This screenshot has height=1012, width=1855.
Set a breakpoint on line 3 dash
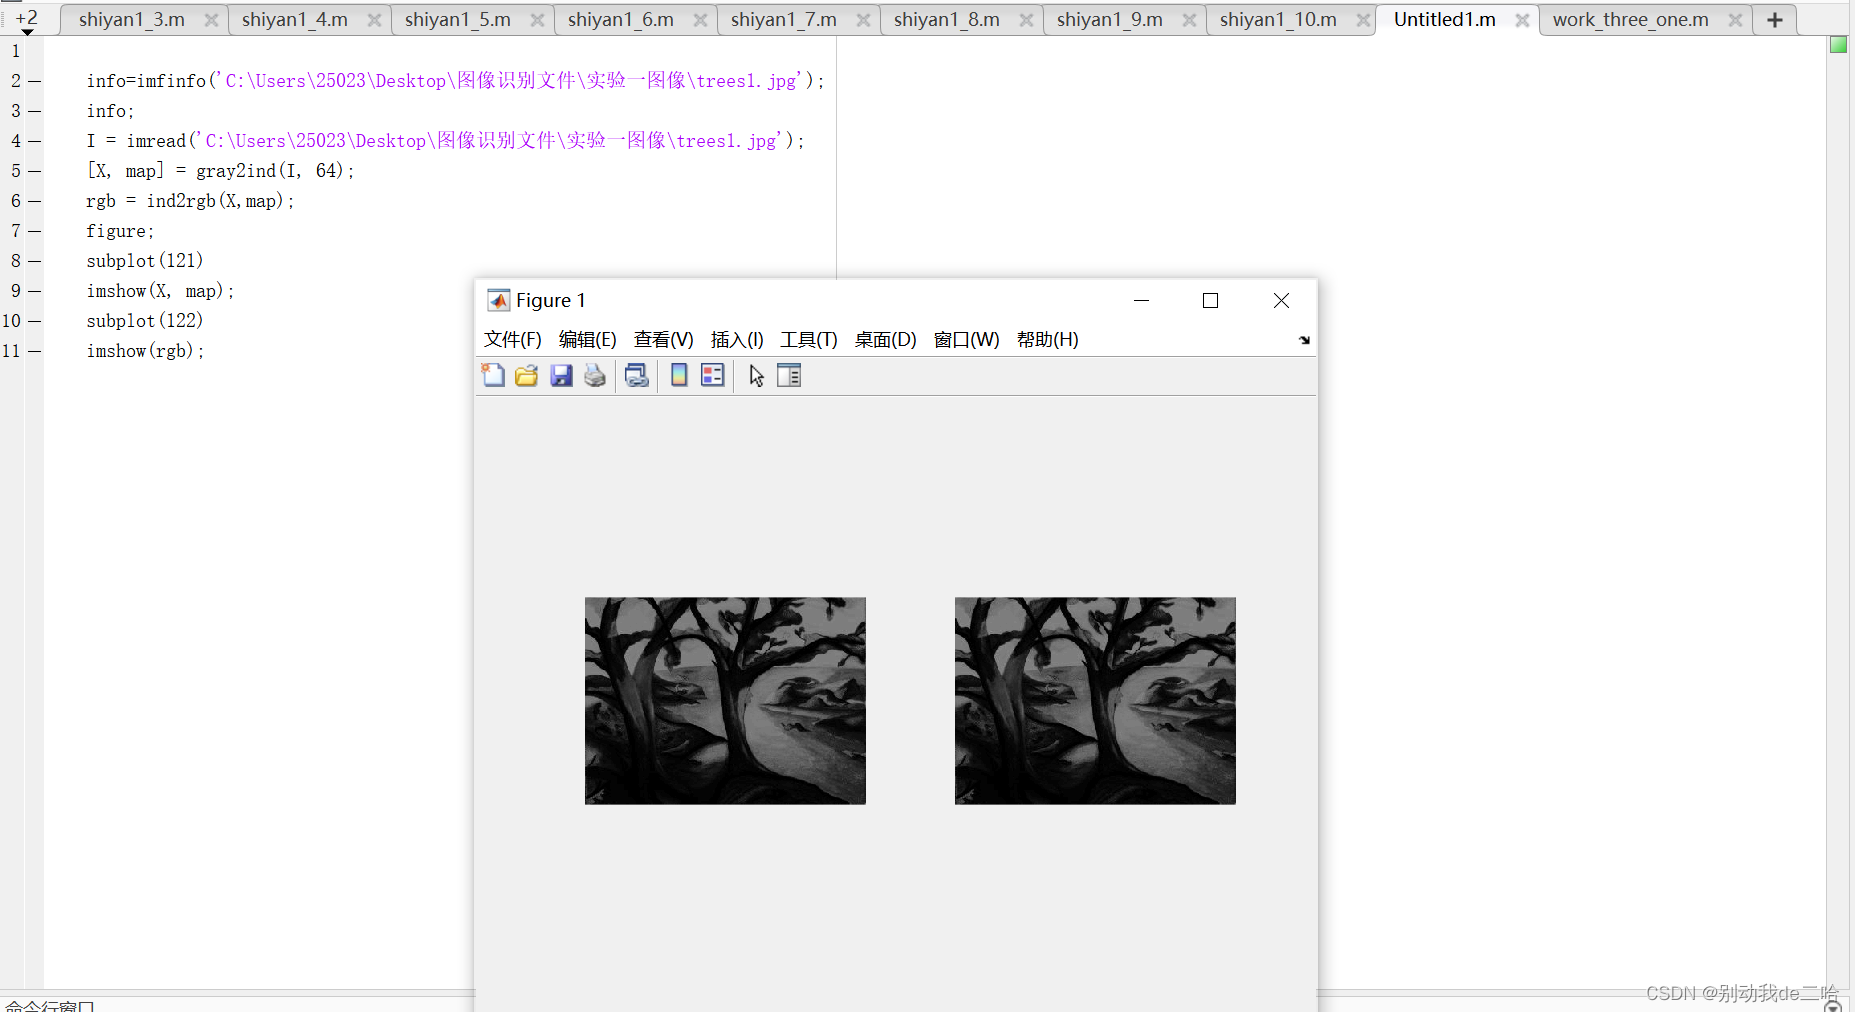pyautogui.click(x=35, y=111)
